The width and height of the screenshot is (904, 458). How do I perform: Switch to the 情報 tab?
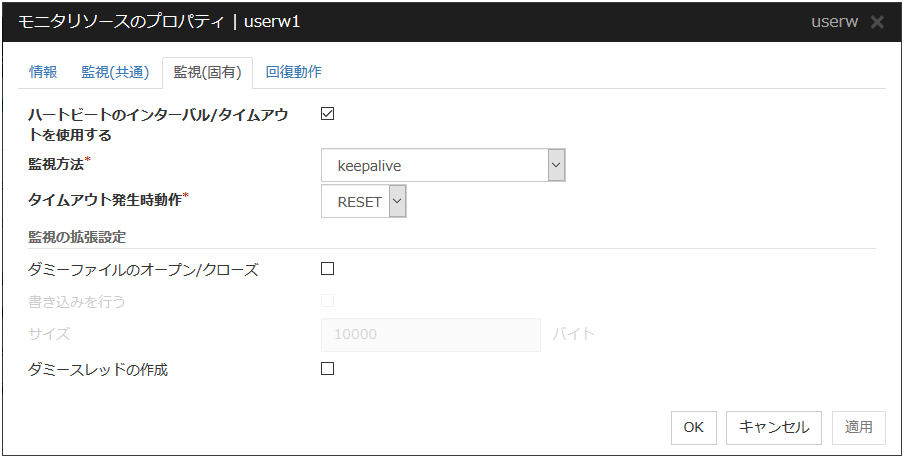coord(43,72)
